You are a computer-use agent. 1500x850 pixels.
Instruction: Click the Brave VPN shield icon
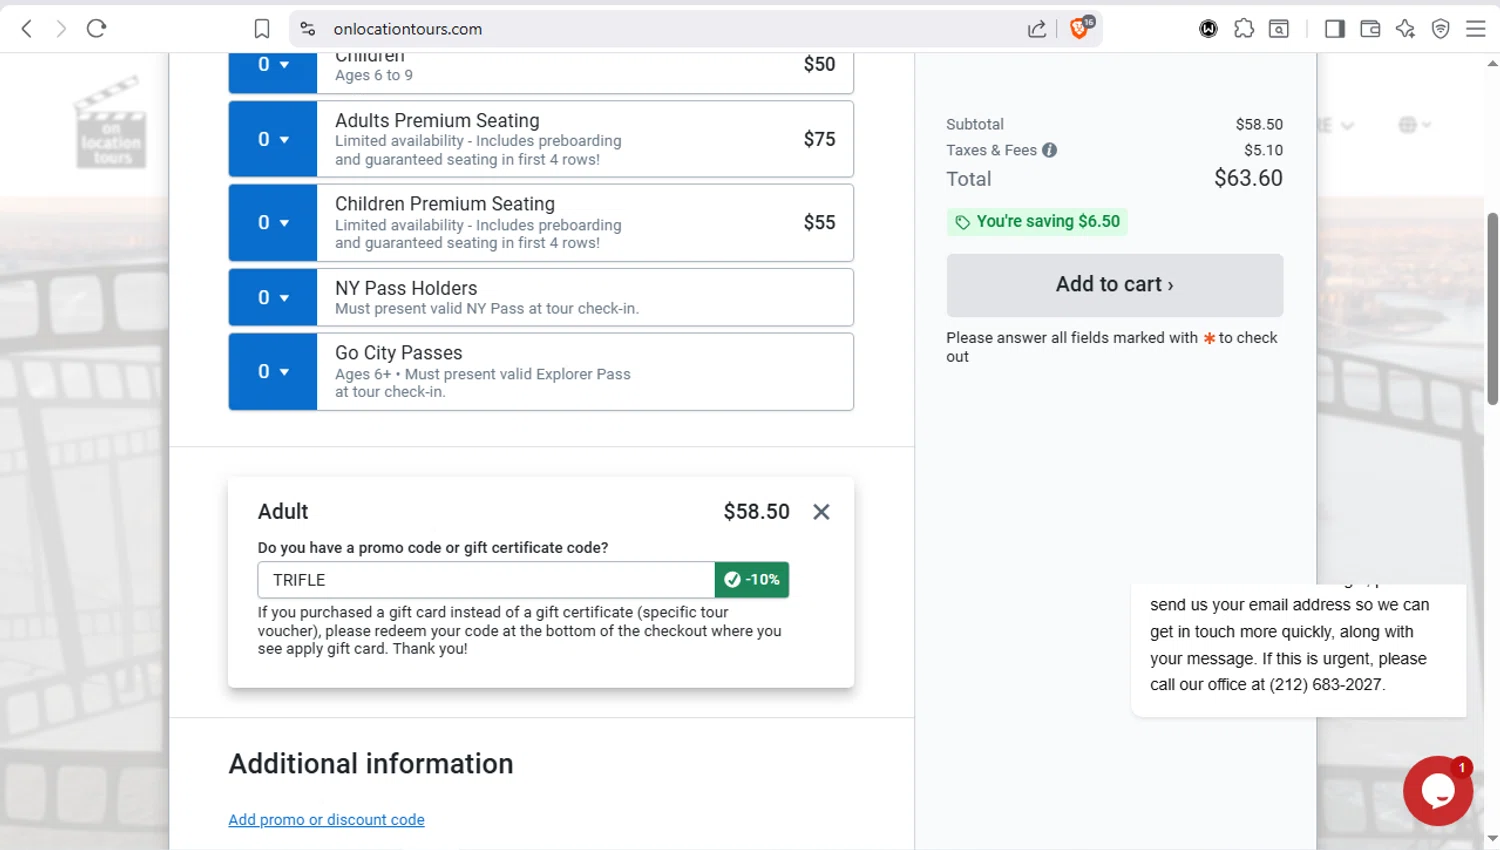coord(1440,29)
